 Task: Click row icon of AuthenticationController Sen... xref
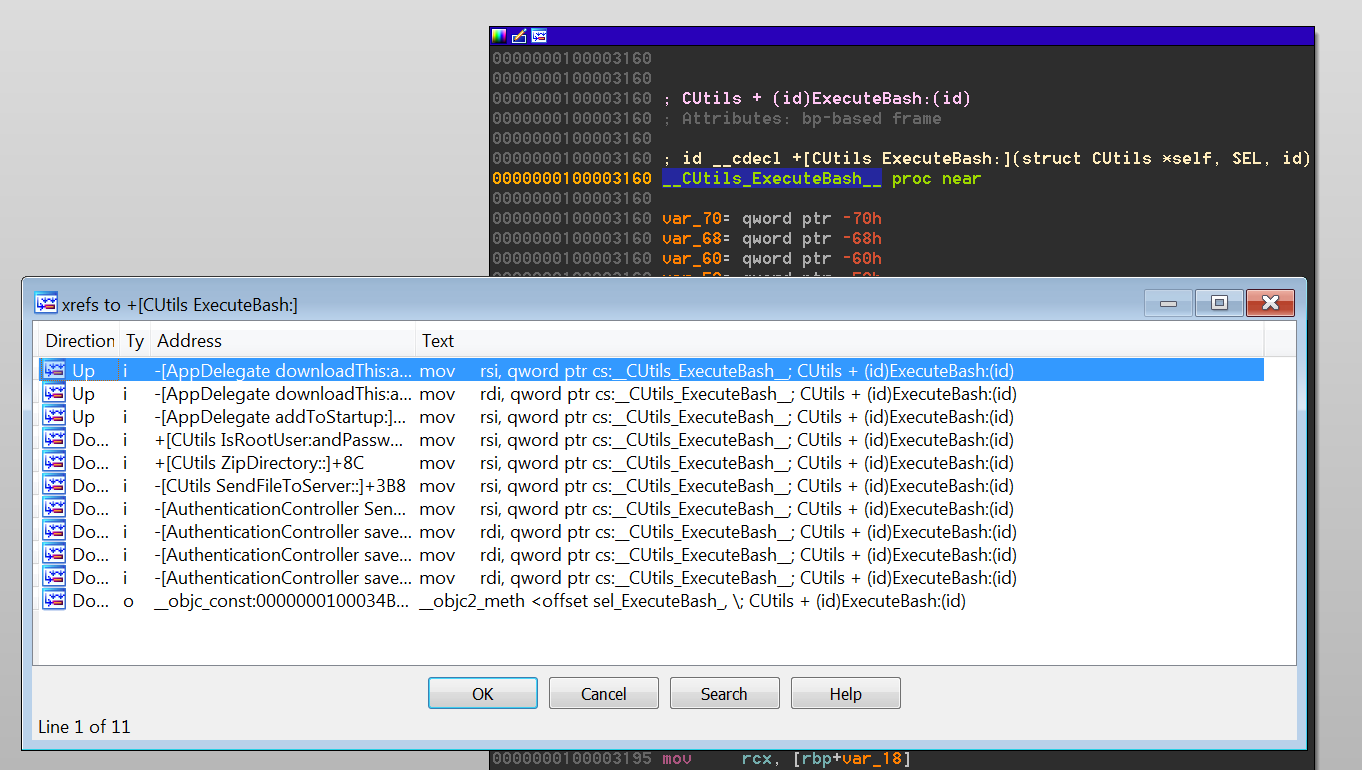coord(54,509)
